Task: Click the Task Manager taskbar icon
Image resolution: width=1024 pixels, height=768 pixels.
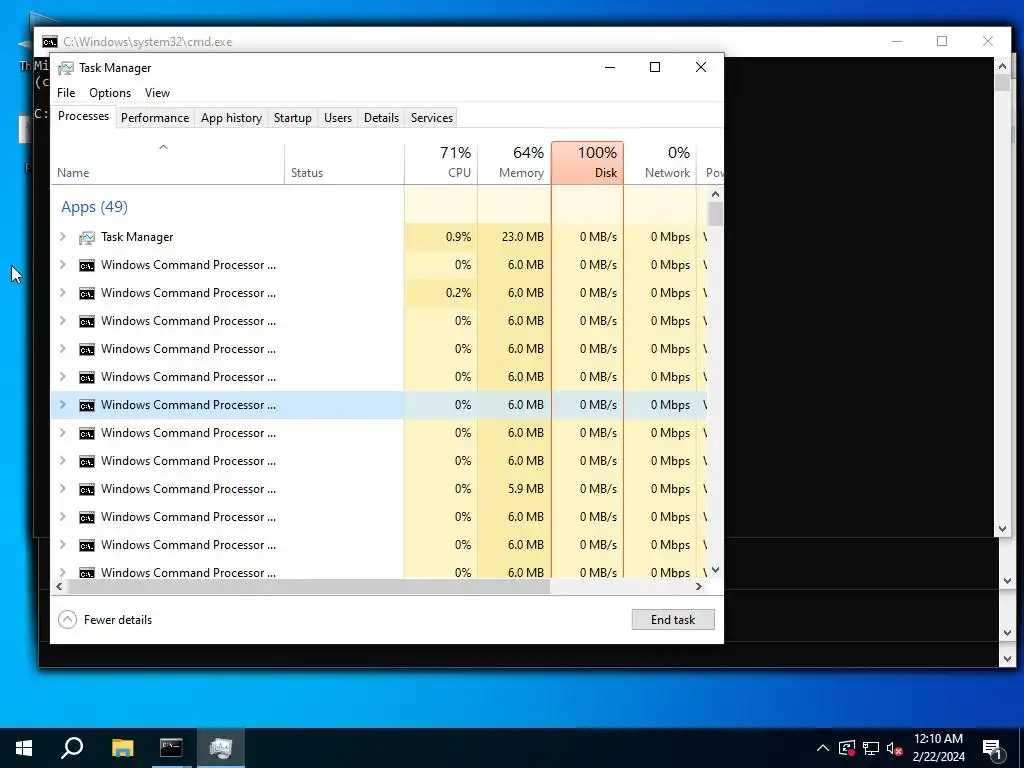Action: click(x=221, y=748)
